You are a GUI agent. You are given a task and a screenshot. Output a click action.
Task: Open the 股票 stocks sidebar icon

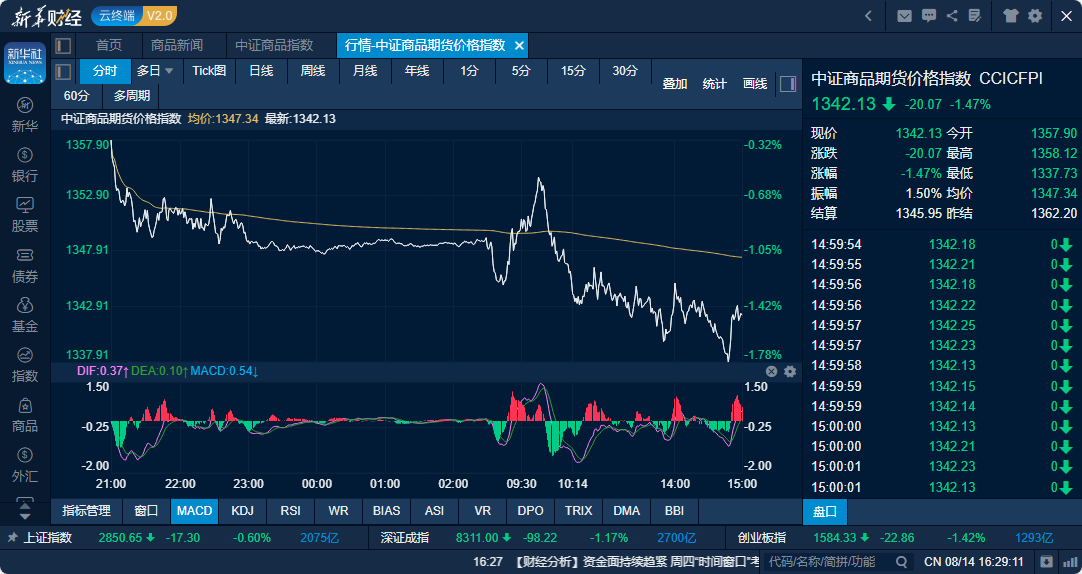point(25,214)
